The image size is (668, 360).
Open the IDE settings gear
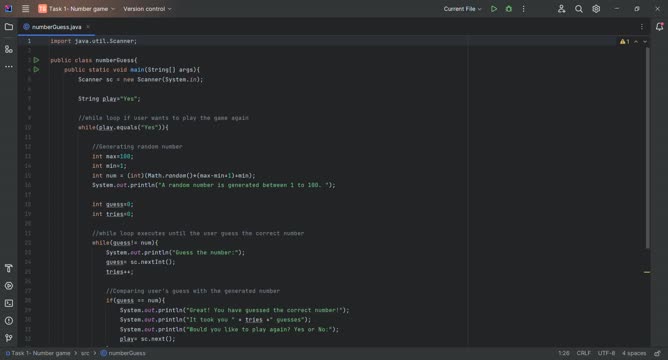[x=596, y=9]
